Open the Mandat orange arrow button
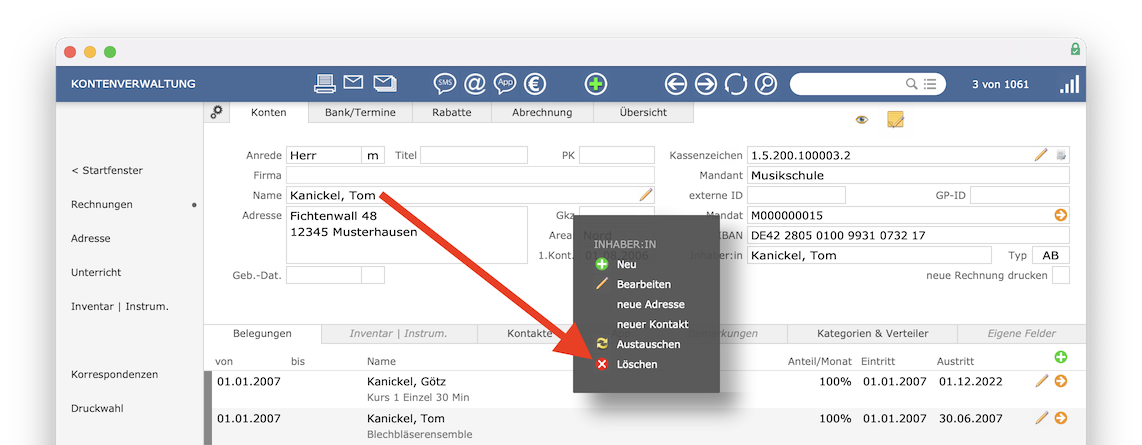This screenshot has height=445, width=1142. click(1060, 215)
